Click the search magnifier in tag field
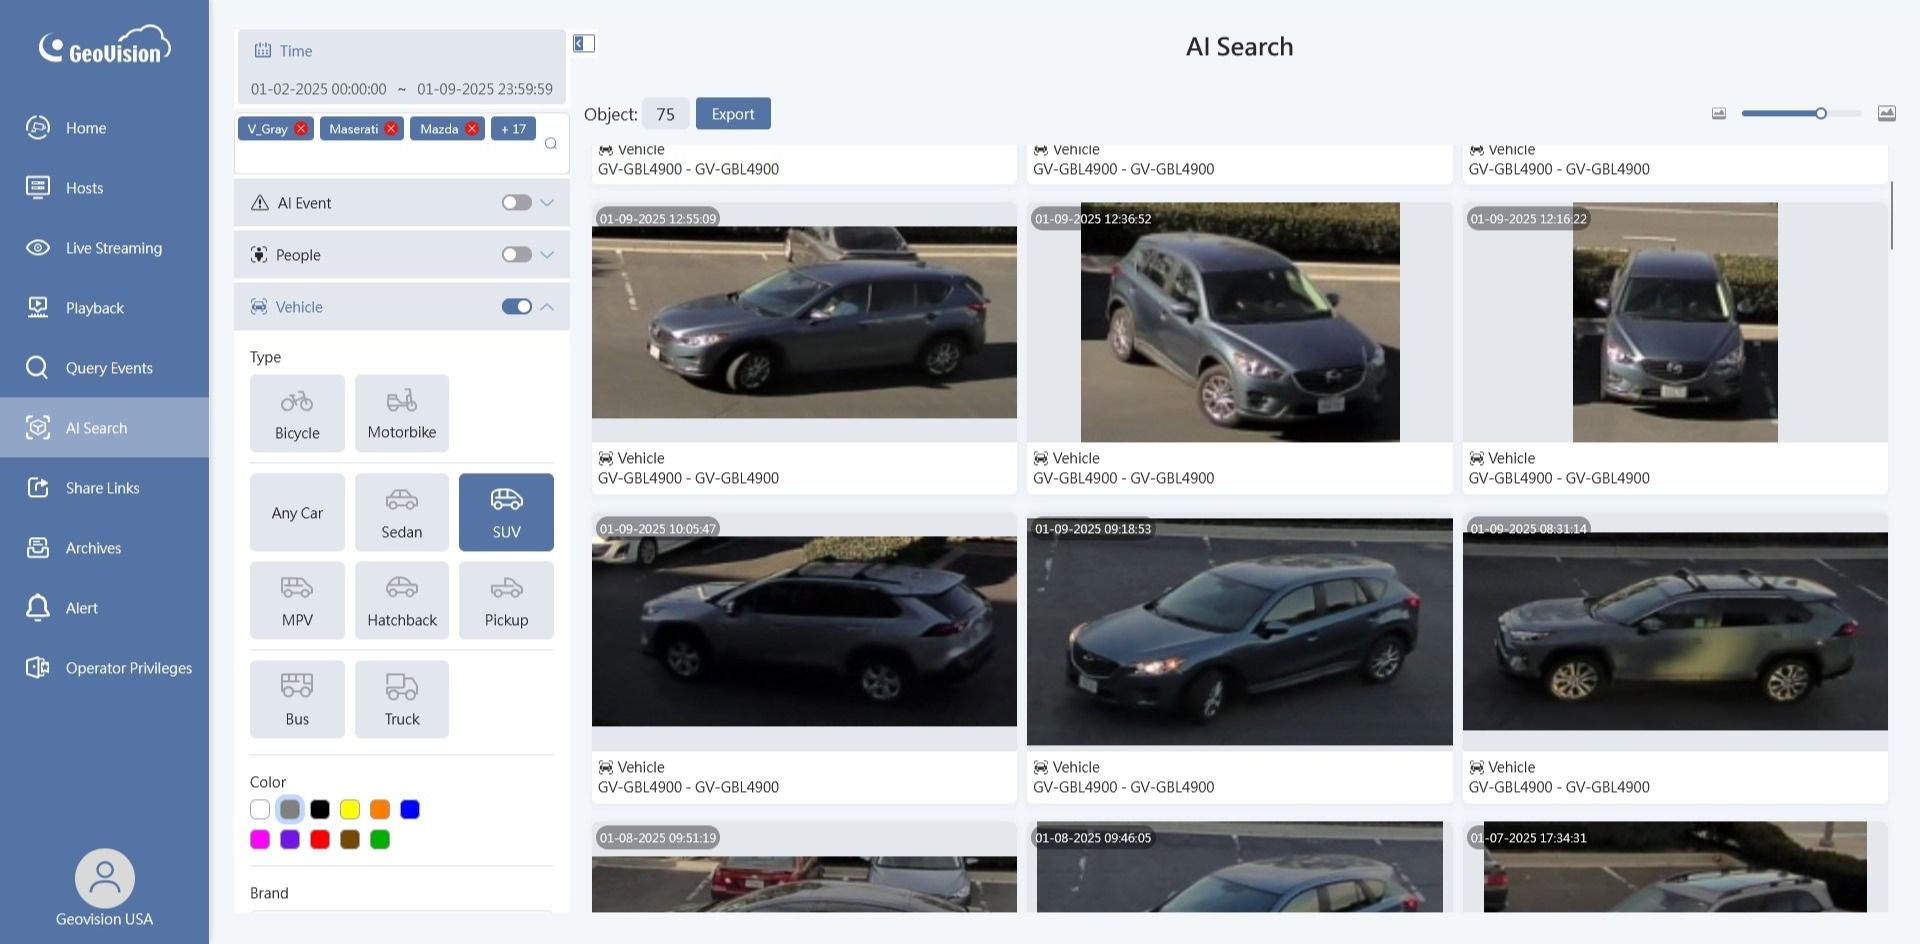Screen dimensions: 1920x944 550,144
